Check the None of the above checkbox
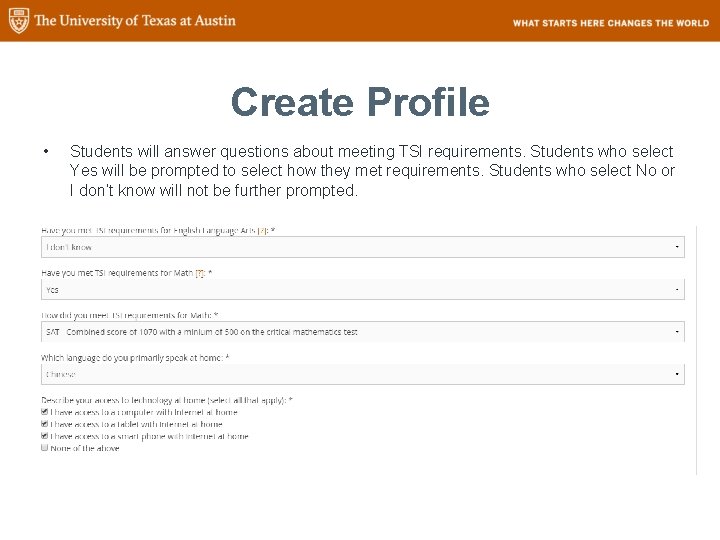The width and height of the screenshot is (720, 540). pyautogui.click(x=45, y=448)
